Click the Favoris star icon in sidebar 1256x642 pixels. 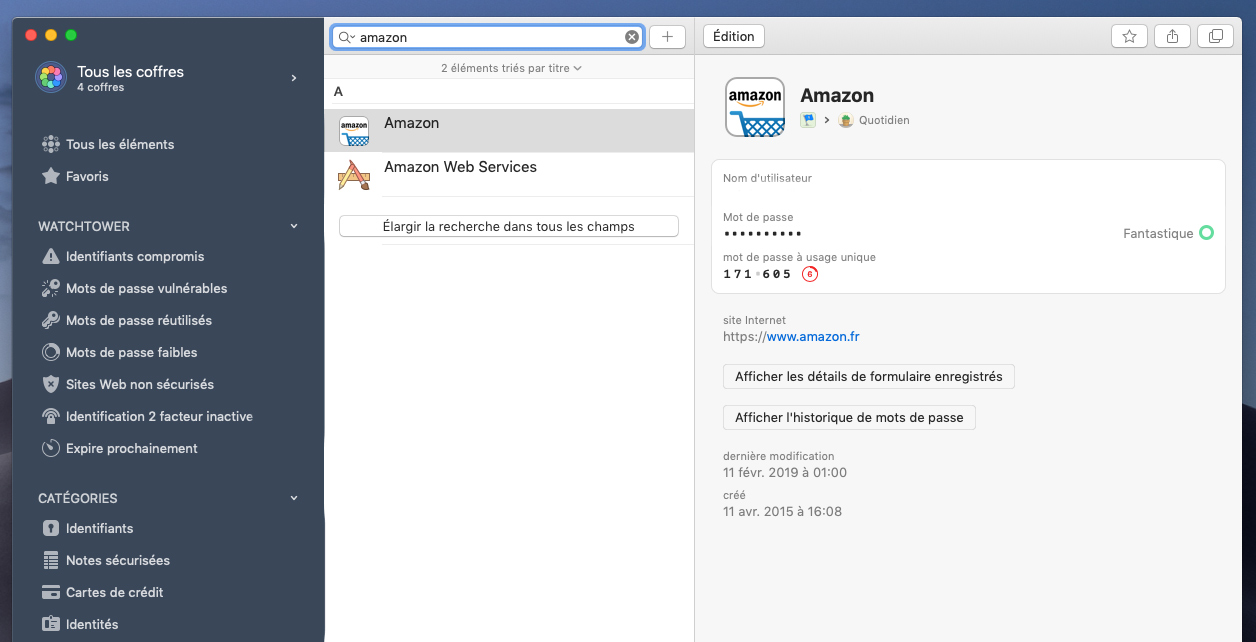(x=50, y=176)
